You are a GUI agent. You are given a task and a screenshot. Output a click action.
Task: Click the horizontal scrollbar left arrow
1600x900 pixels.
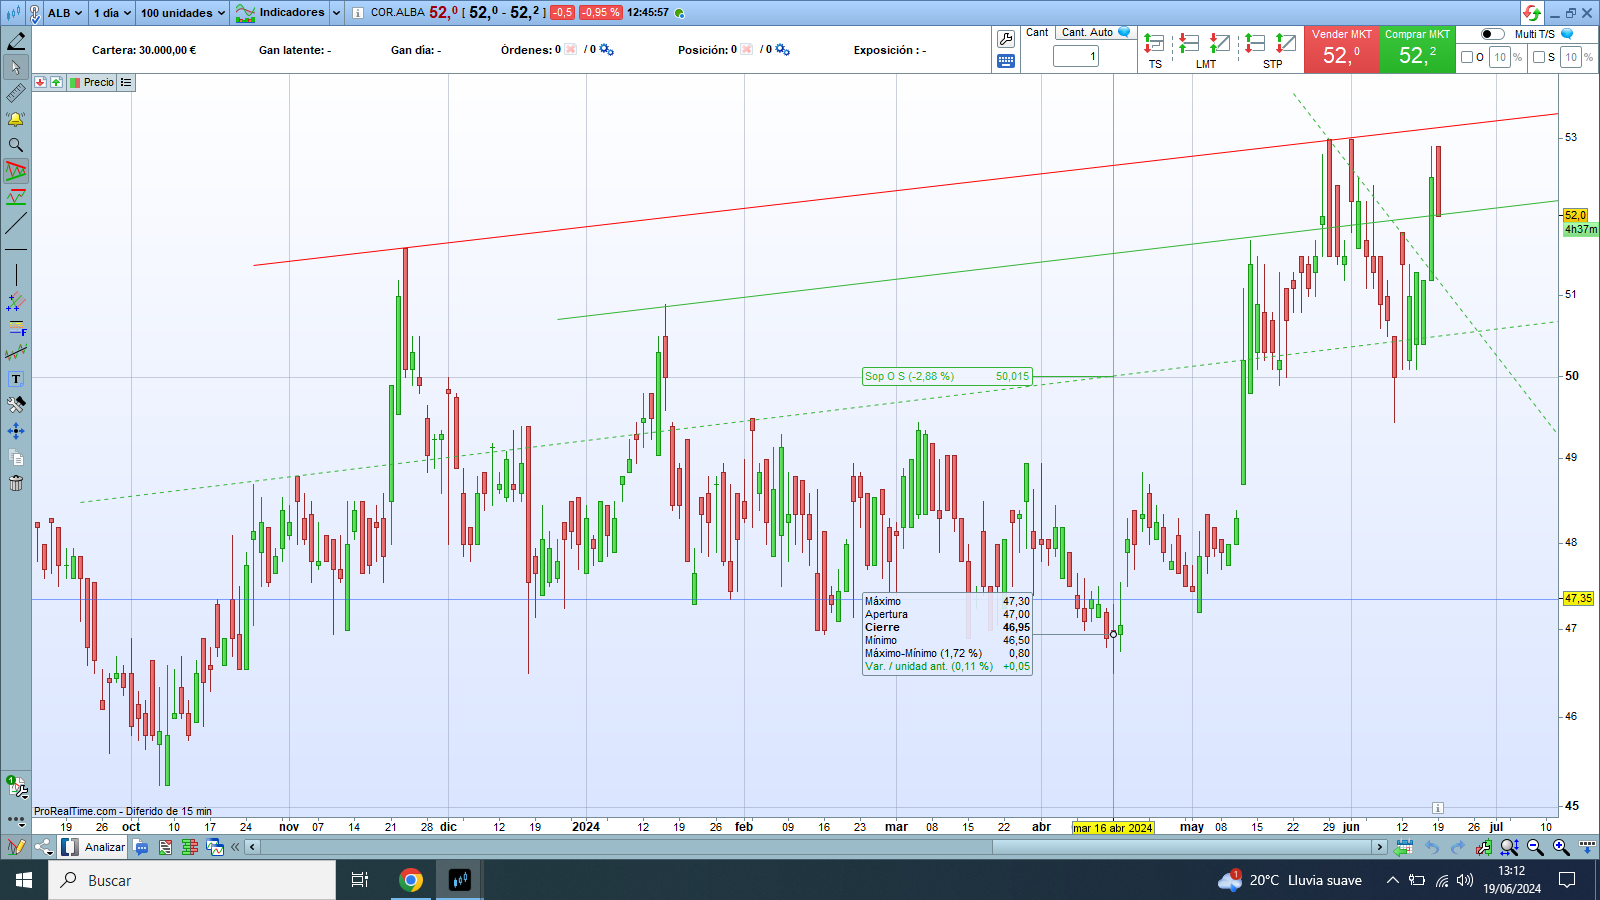[x=252, y=847]
